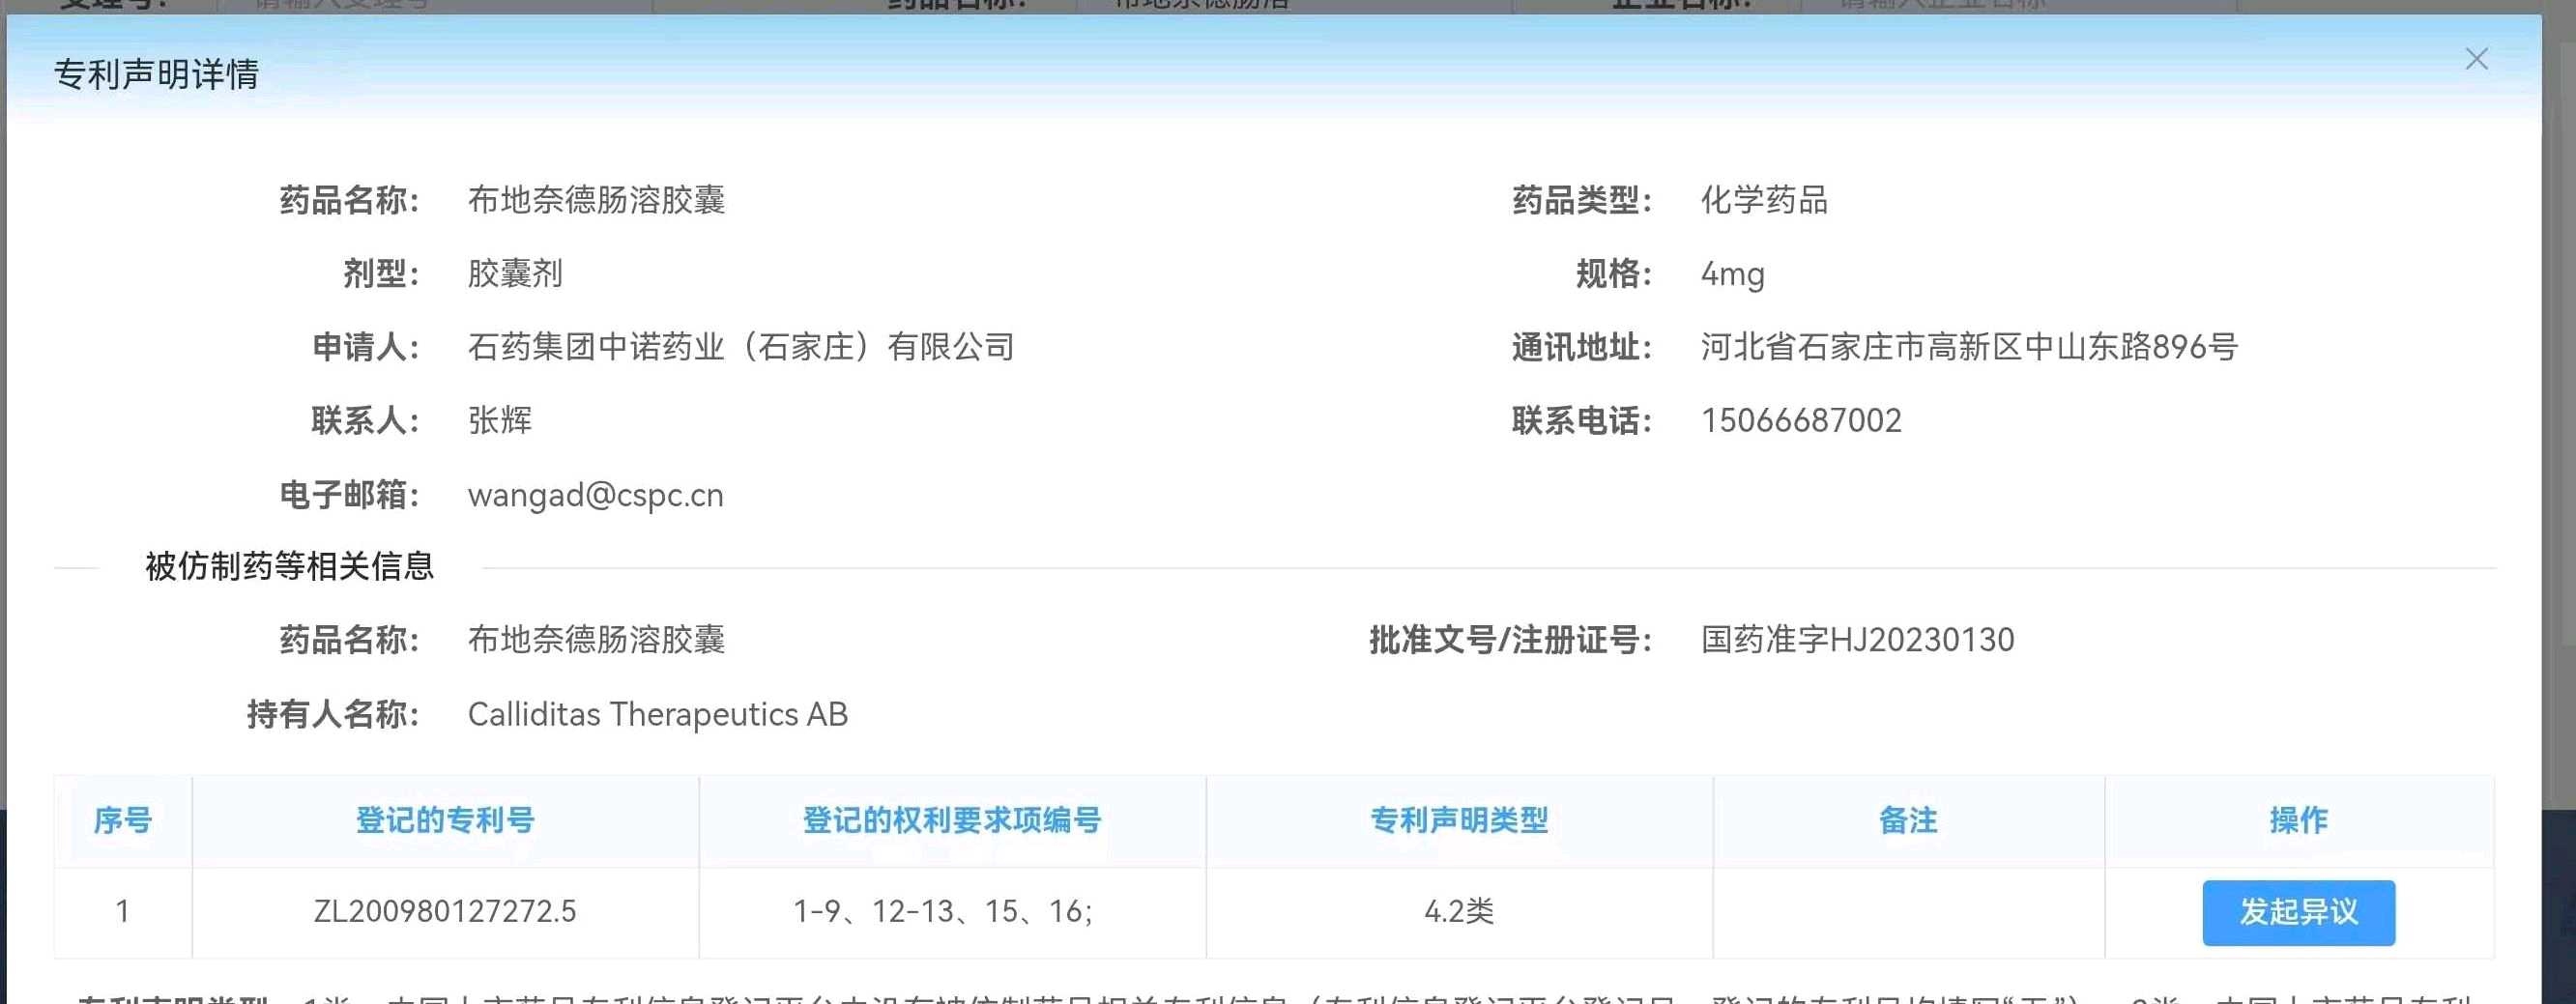This screenshot has height=1004, width=2576.
Task: Click the 药品类型 label
Action: click(1582, 200)
